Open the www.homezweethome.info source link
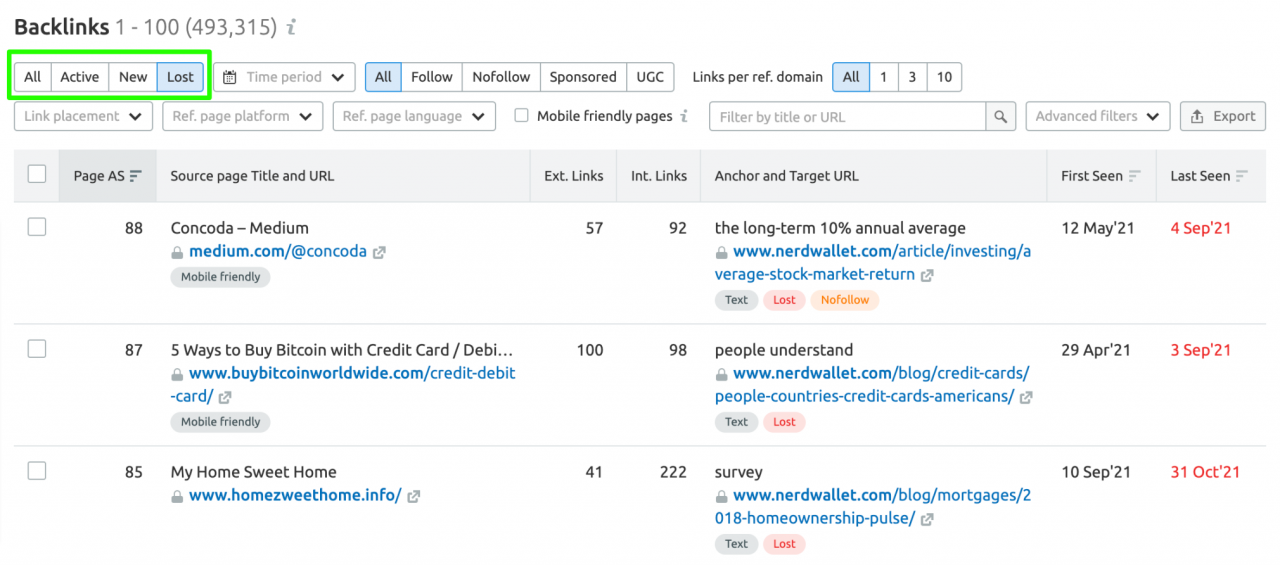The height and width of the screenshot is (565, 1280). pos(295,495)
